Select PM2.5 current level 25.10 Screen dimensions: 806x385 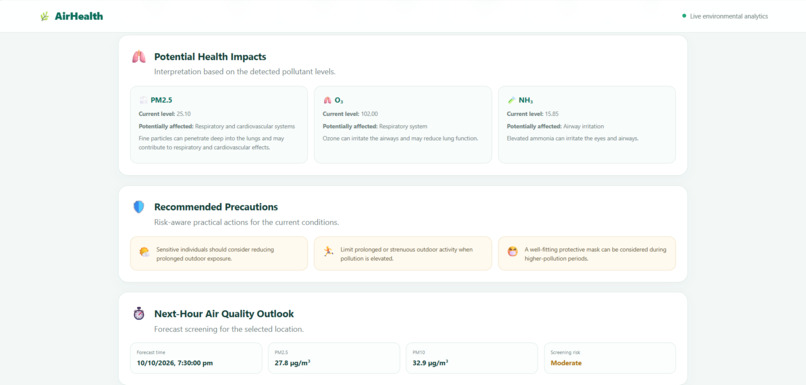click(x=165, y=114)
